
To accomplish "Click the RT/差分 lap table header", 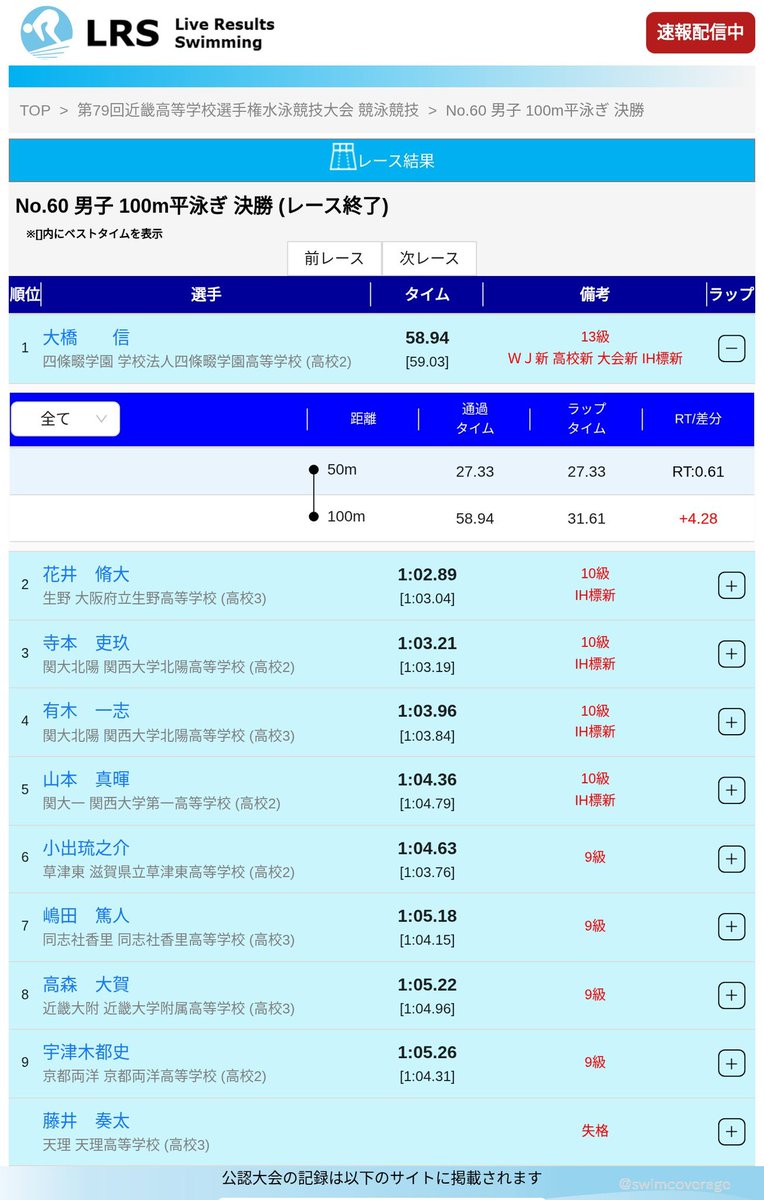I will click(x=698, y=419).
